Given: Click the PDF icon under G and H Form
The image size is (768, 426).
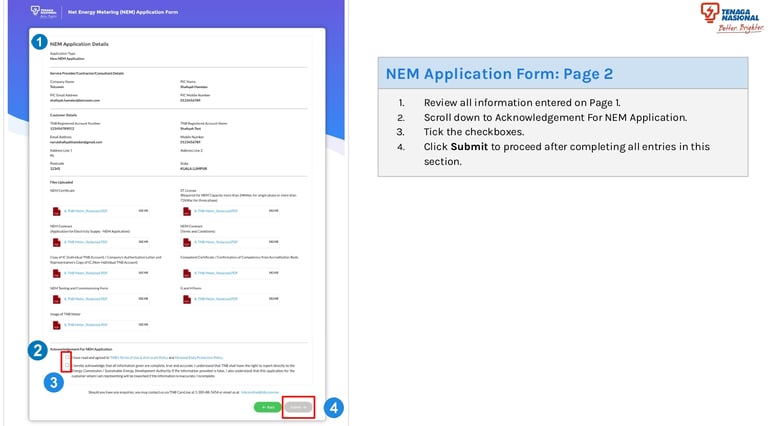Looking at the screenshot, I should (x=187, y=299).
